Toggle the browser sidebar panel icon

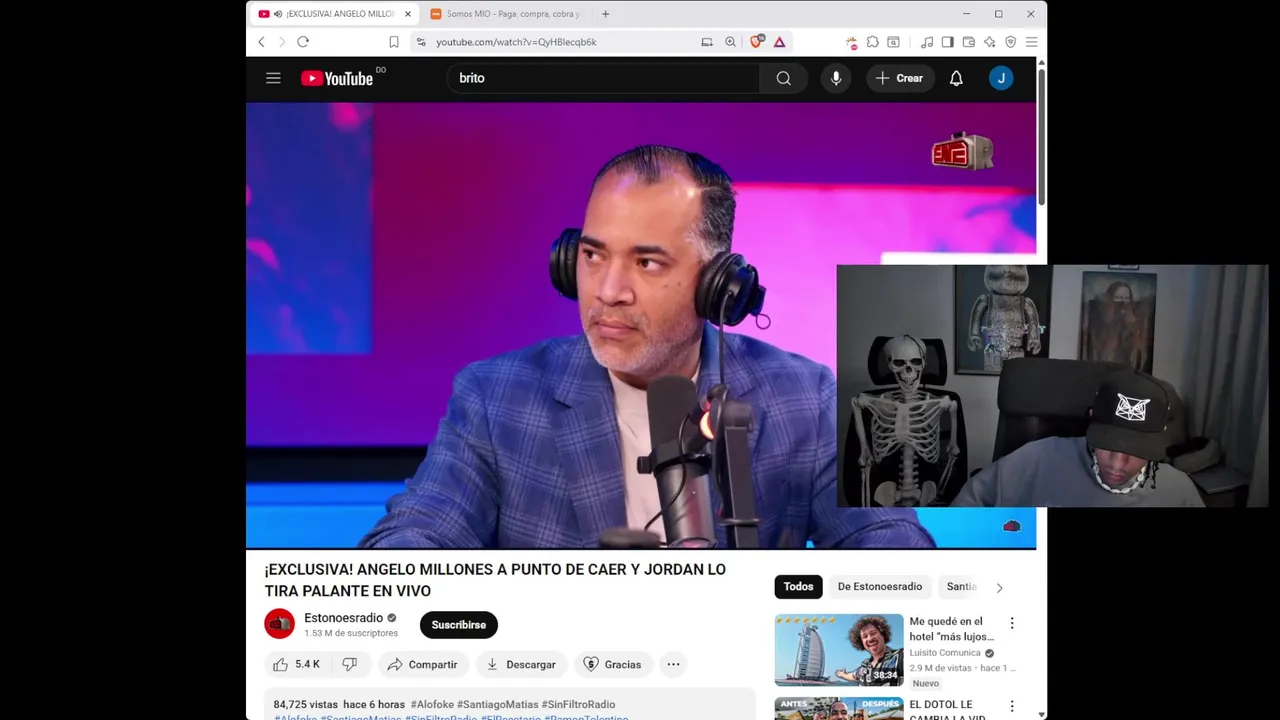tap(947, 42)
